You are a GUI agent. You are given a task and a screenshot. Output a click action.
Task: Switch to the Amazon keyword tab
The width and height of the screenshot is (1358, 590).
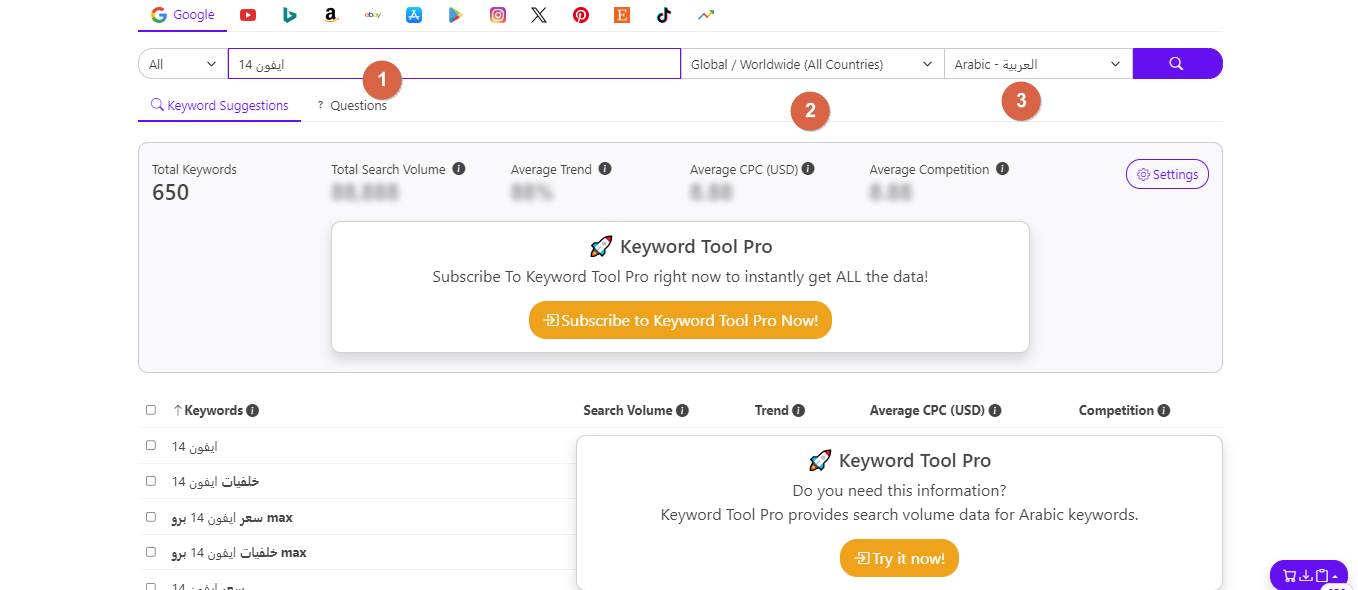331,15
